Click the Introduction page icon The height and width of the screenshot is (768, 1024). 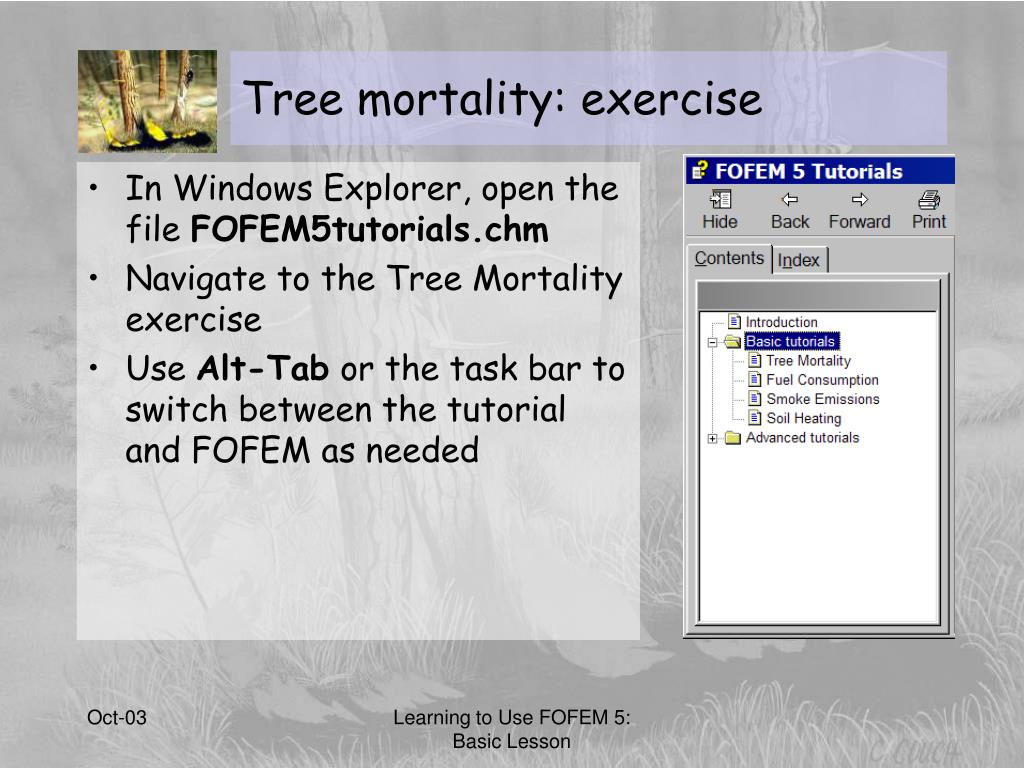(x=735, y=321)
